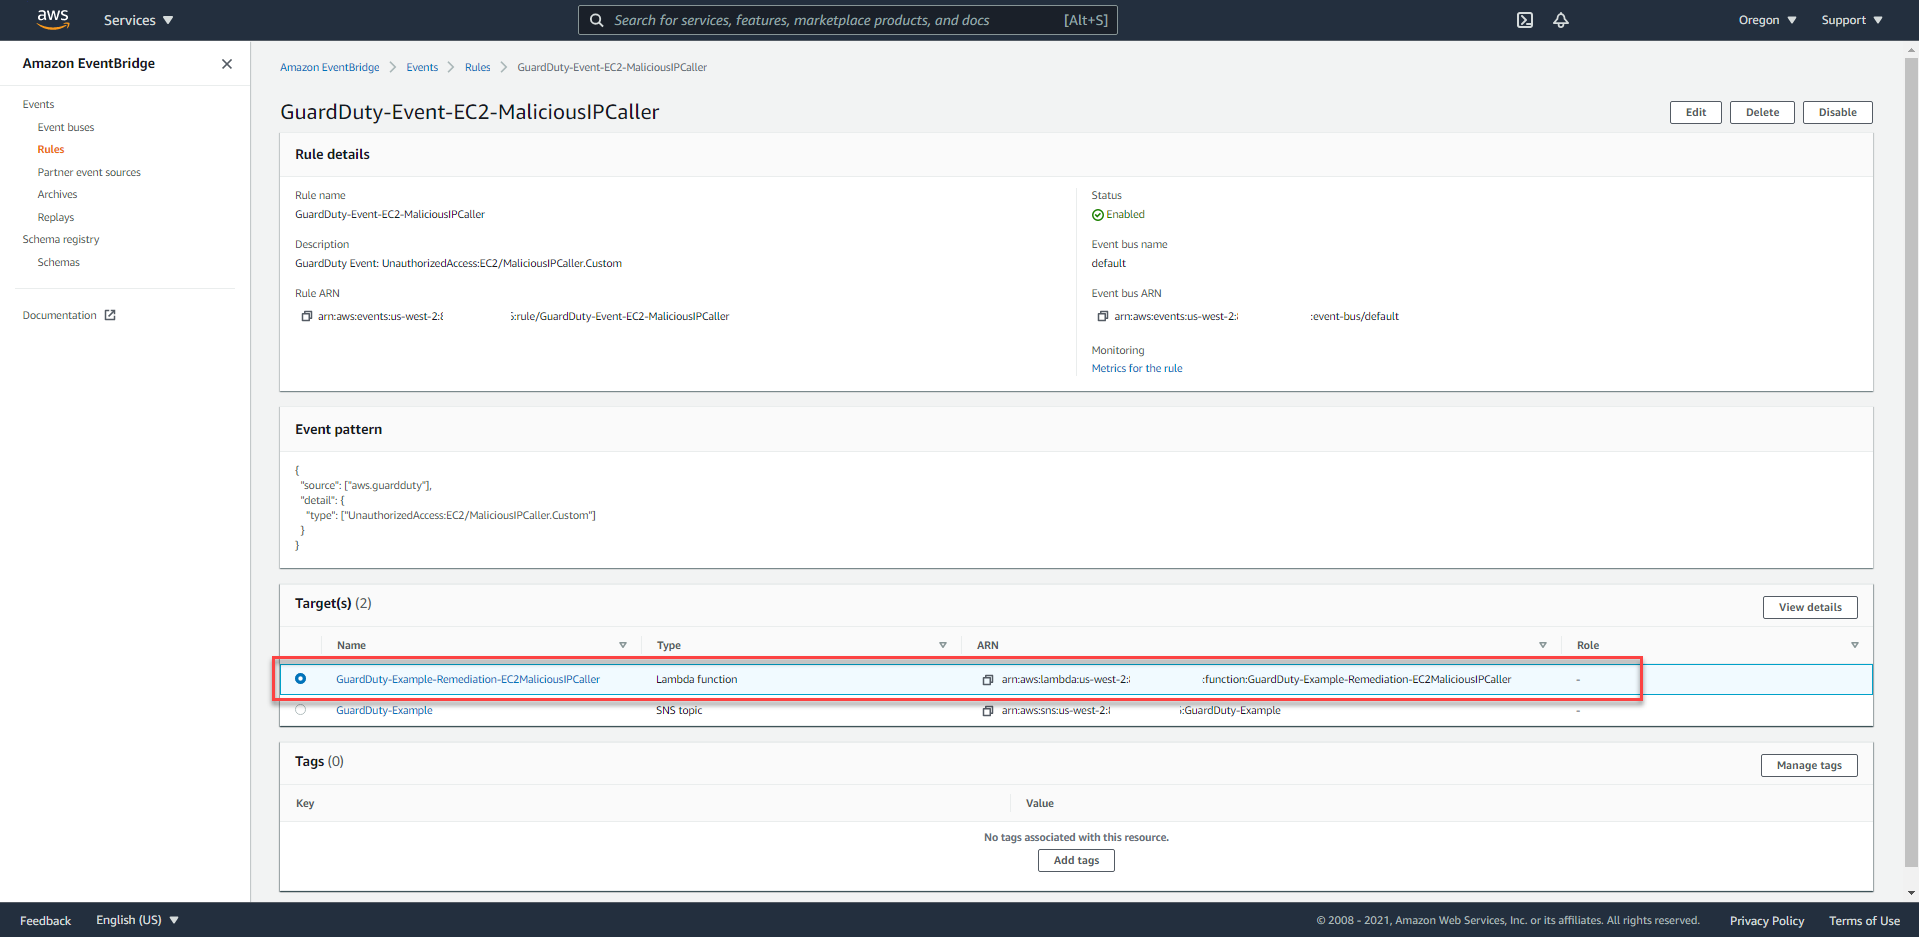Image resolution: width=1919 pixels, height=937 pixels.
Task: Open the Support dropdown menu
Action: click(1852, 20)
